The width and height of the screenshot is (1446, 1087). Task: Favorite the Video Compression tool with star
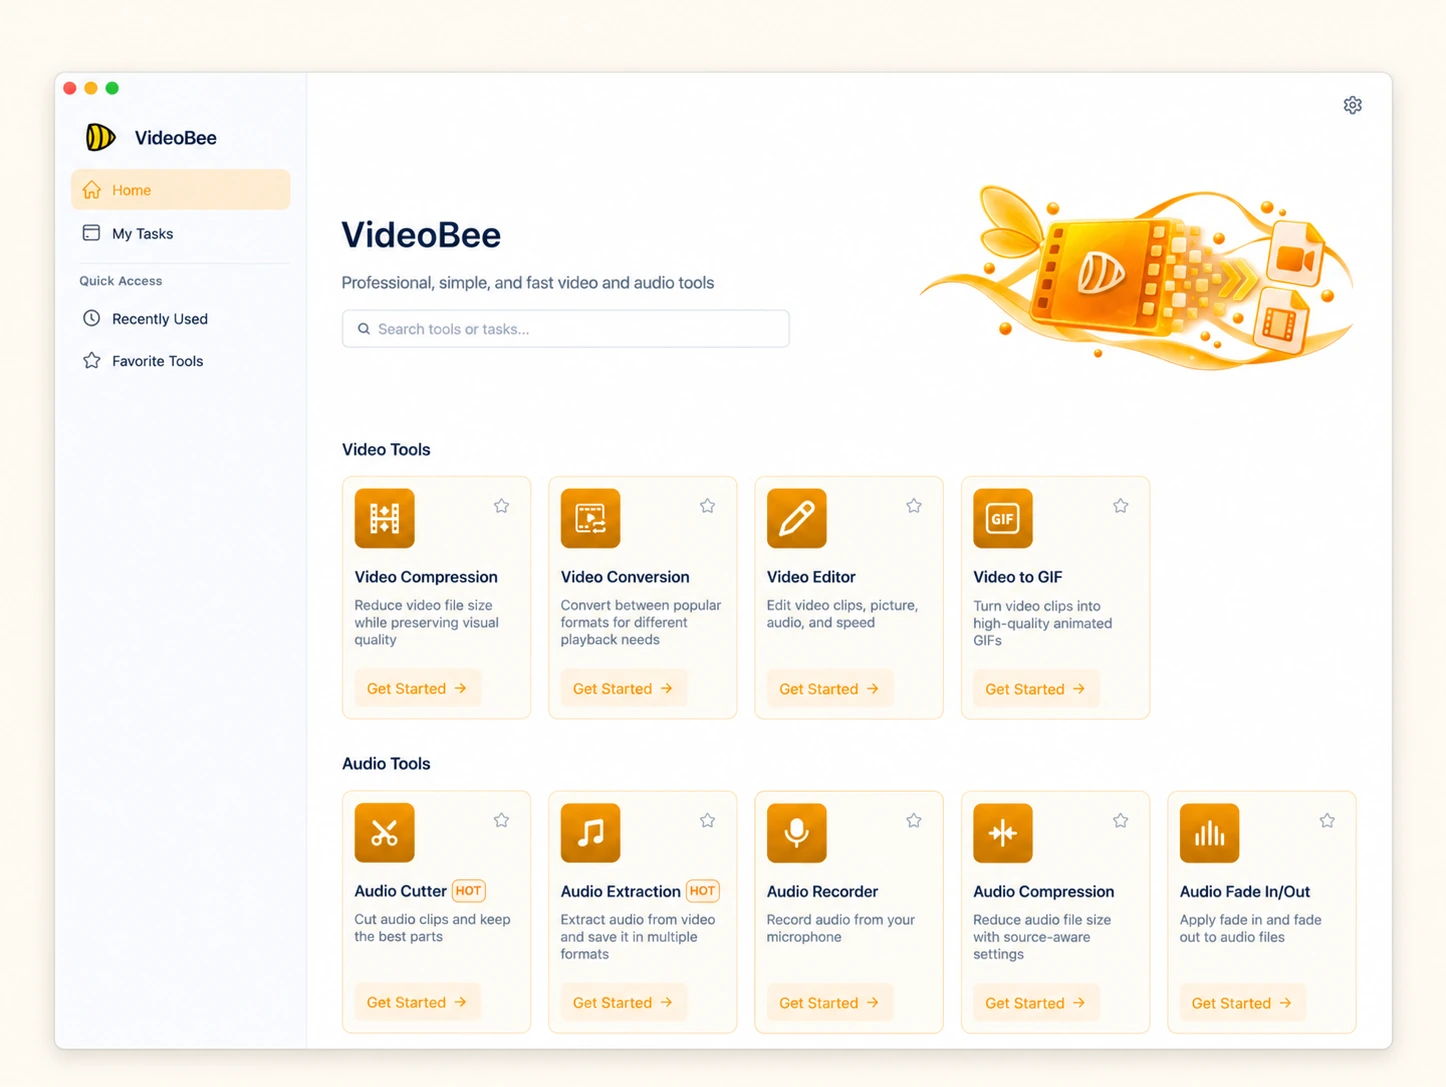pos(501,506)
